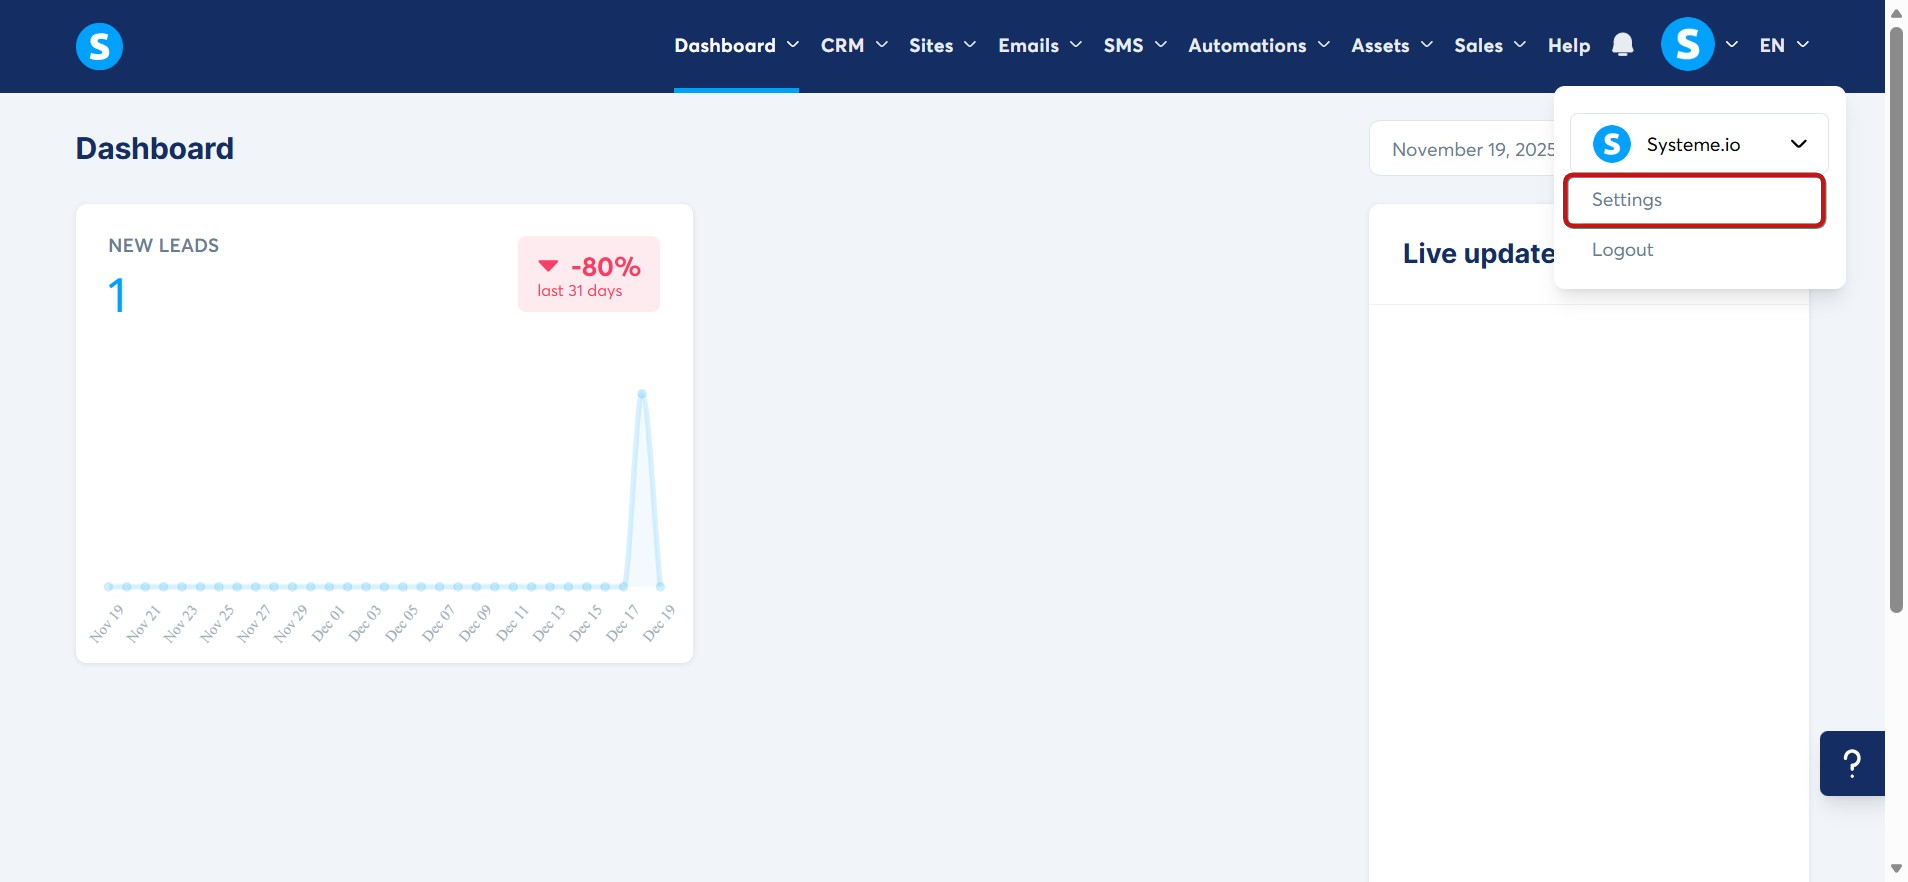The width and height of the screenshot is (1908, 882).
Task: Click the profile avatar in navbar
Action: (1687, 45)
